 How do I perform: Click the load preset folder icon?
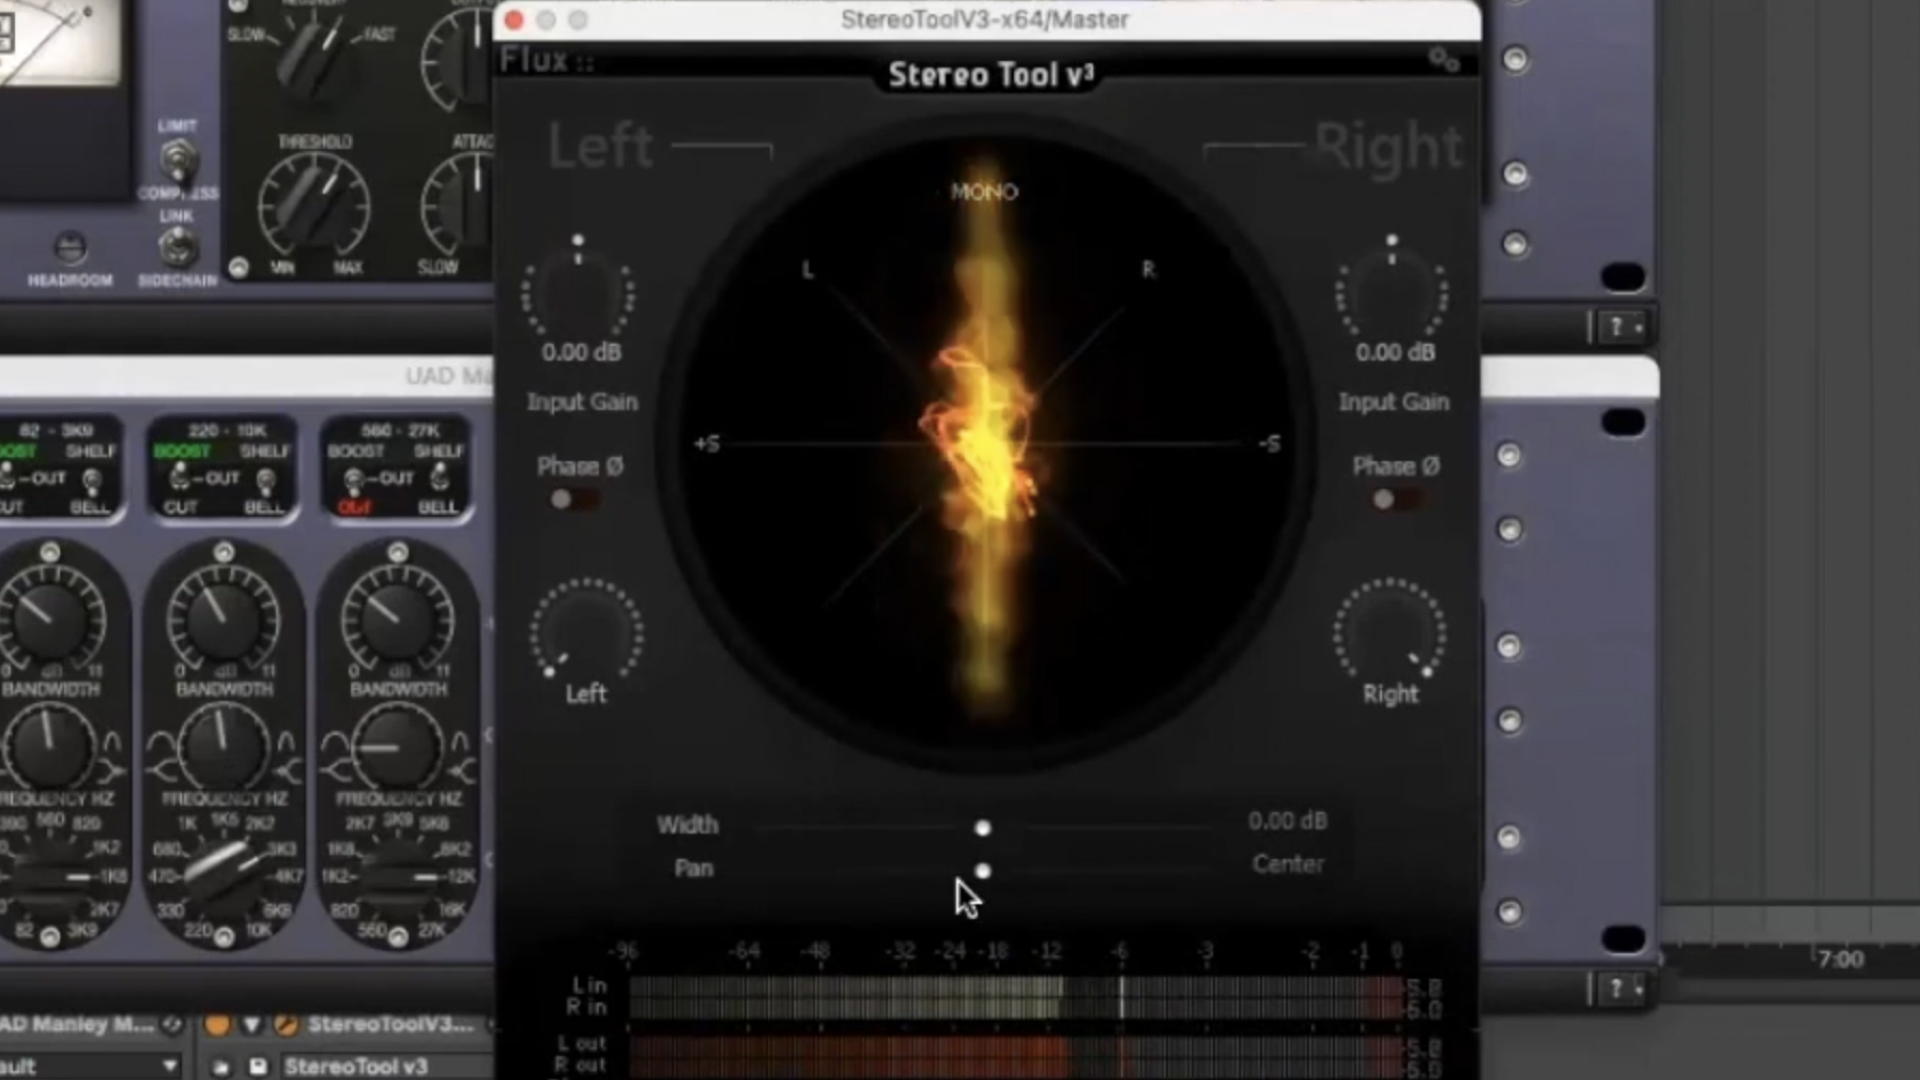220,1067
